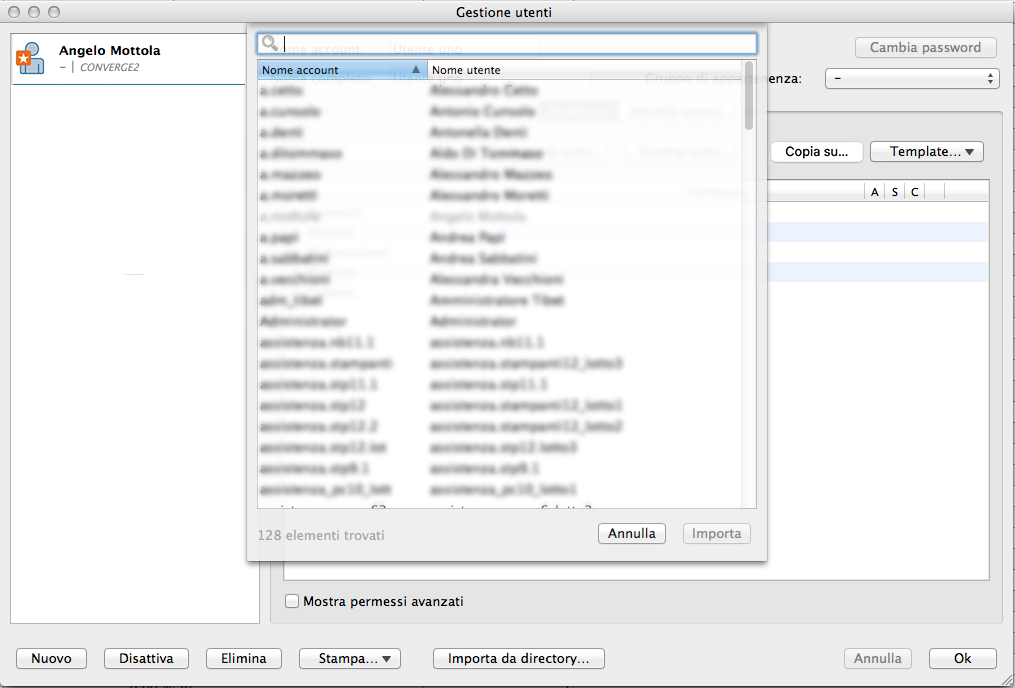The height and width of the screenshot is (688, 1015).
Task: Click Angelo Mottola's user avatar icon
Action: [30, 59]
